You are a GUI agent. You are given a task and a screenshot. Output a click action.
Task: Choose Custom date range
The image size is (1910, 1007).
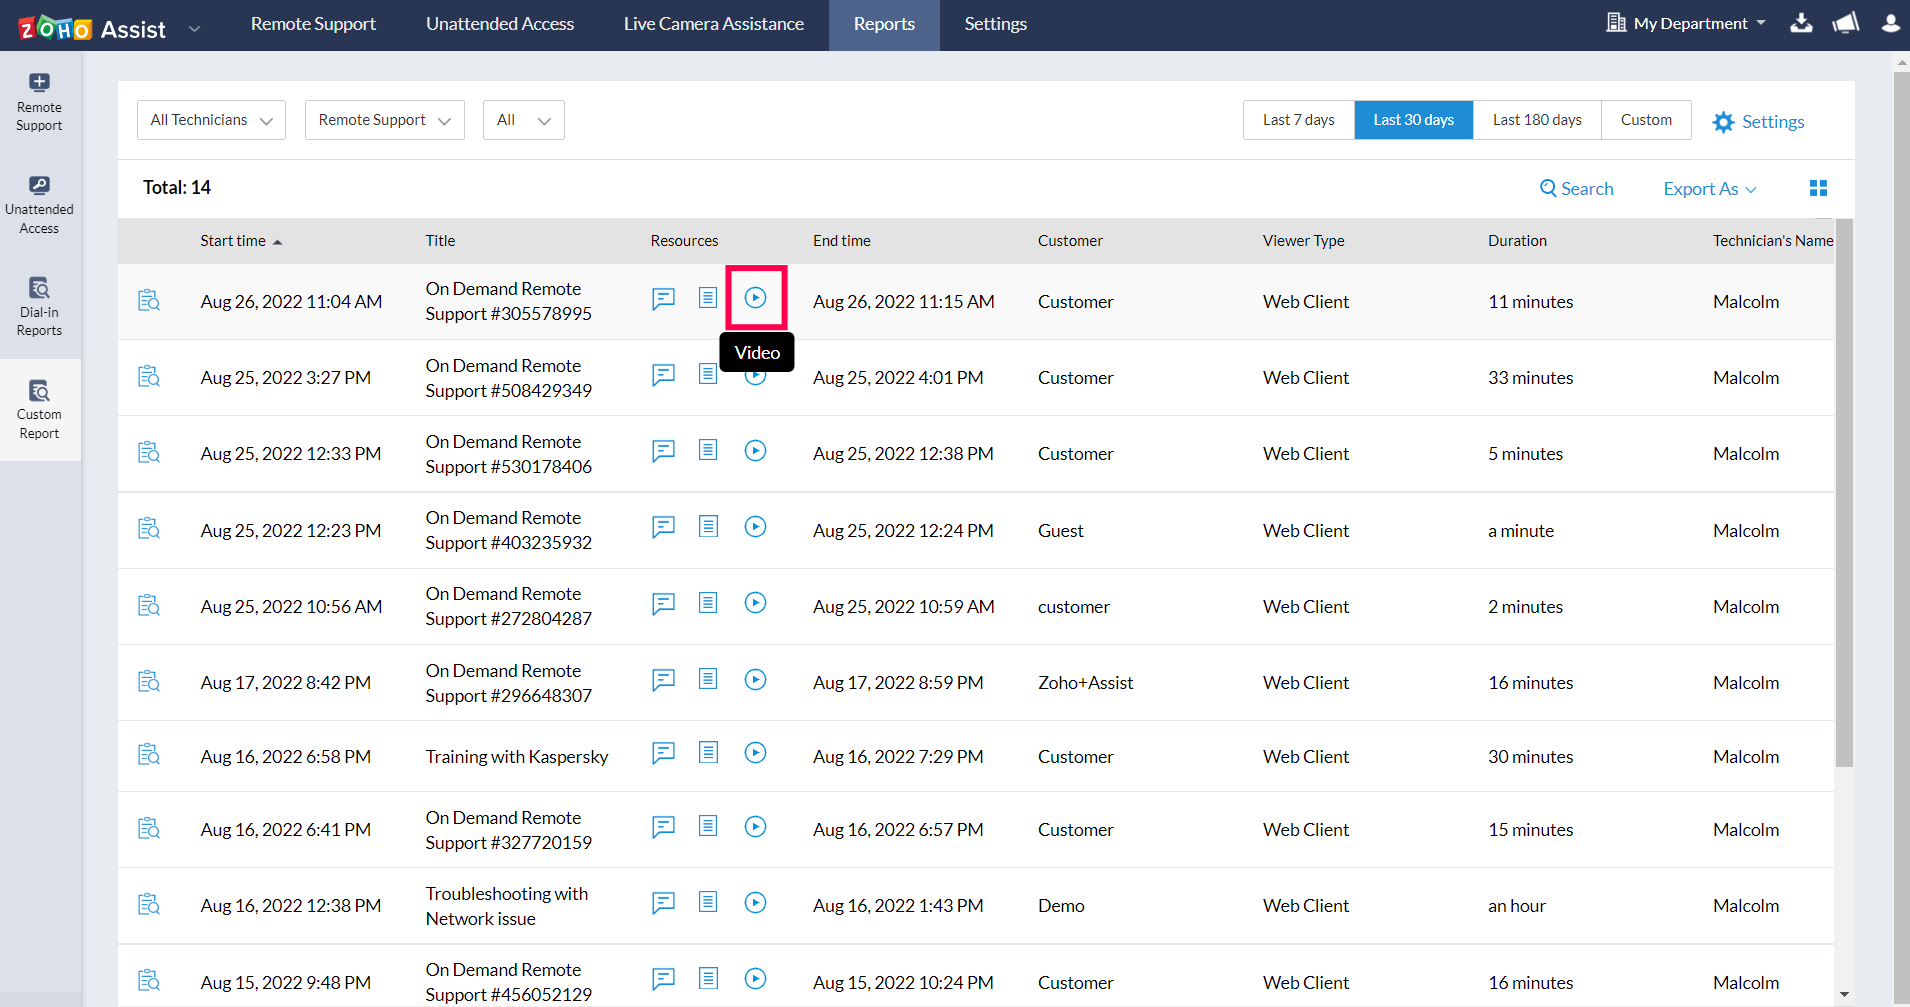[x=1645, y=120]
